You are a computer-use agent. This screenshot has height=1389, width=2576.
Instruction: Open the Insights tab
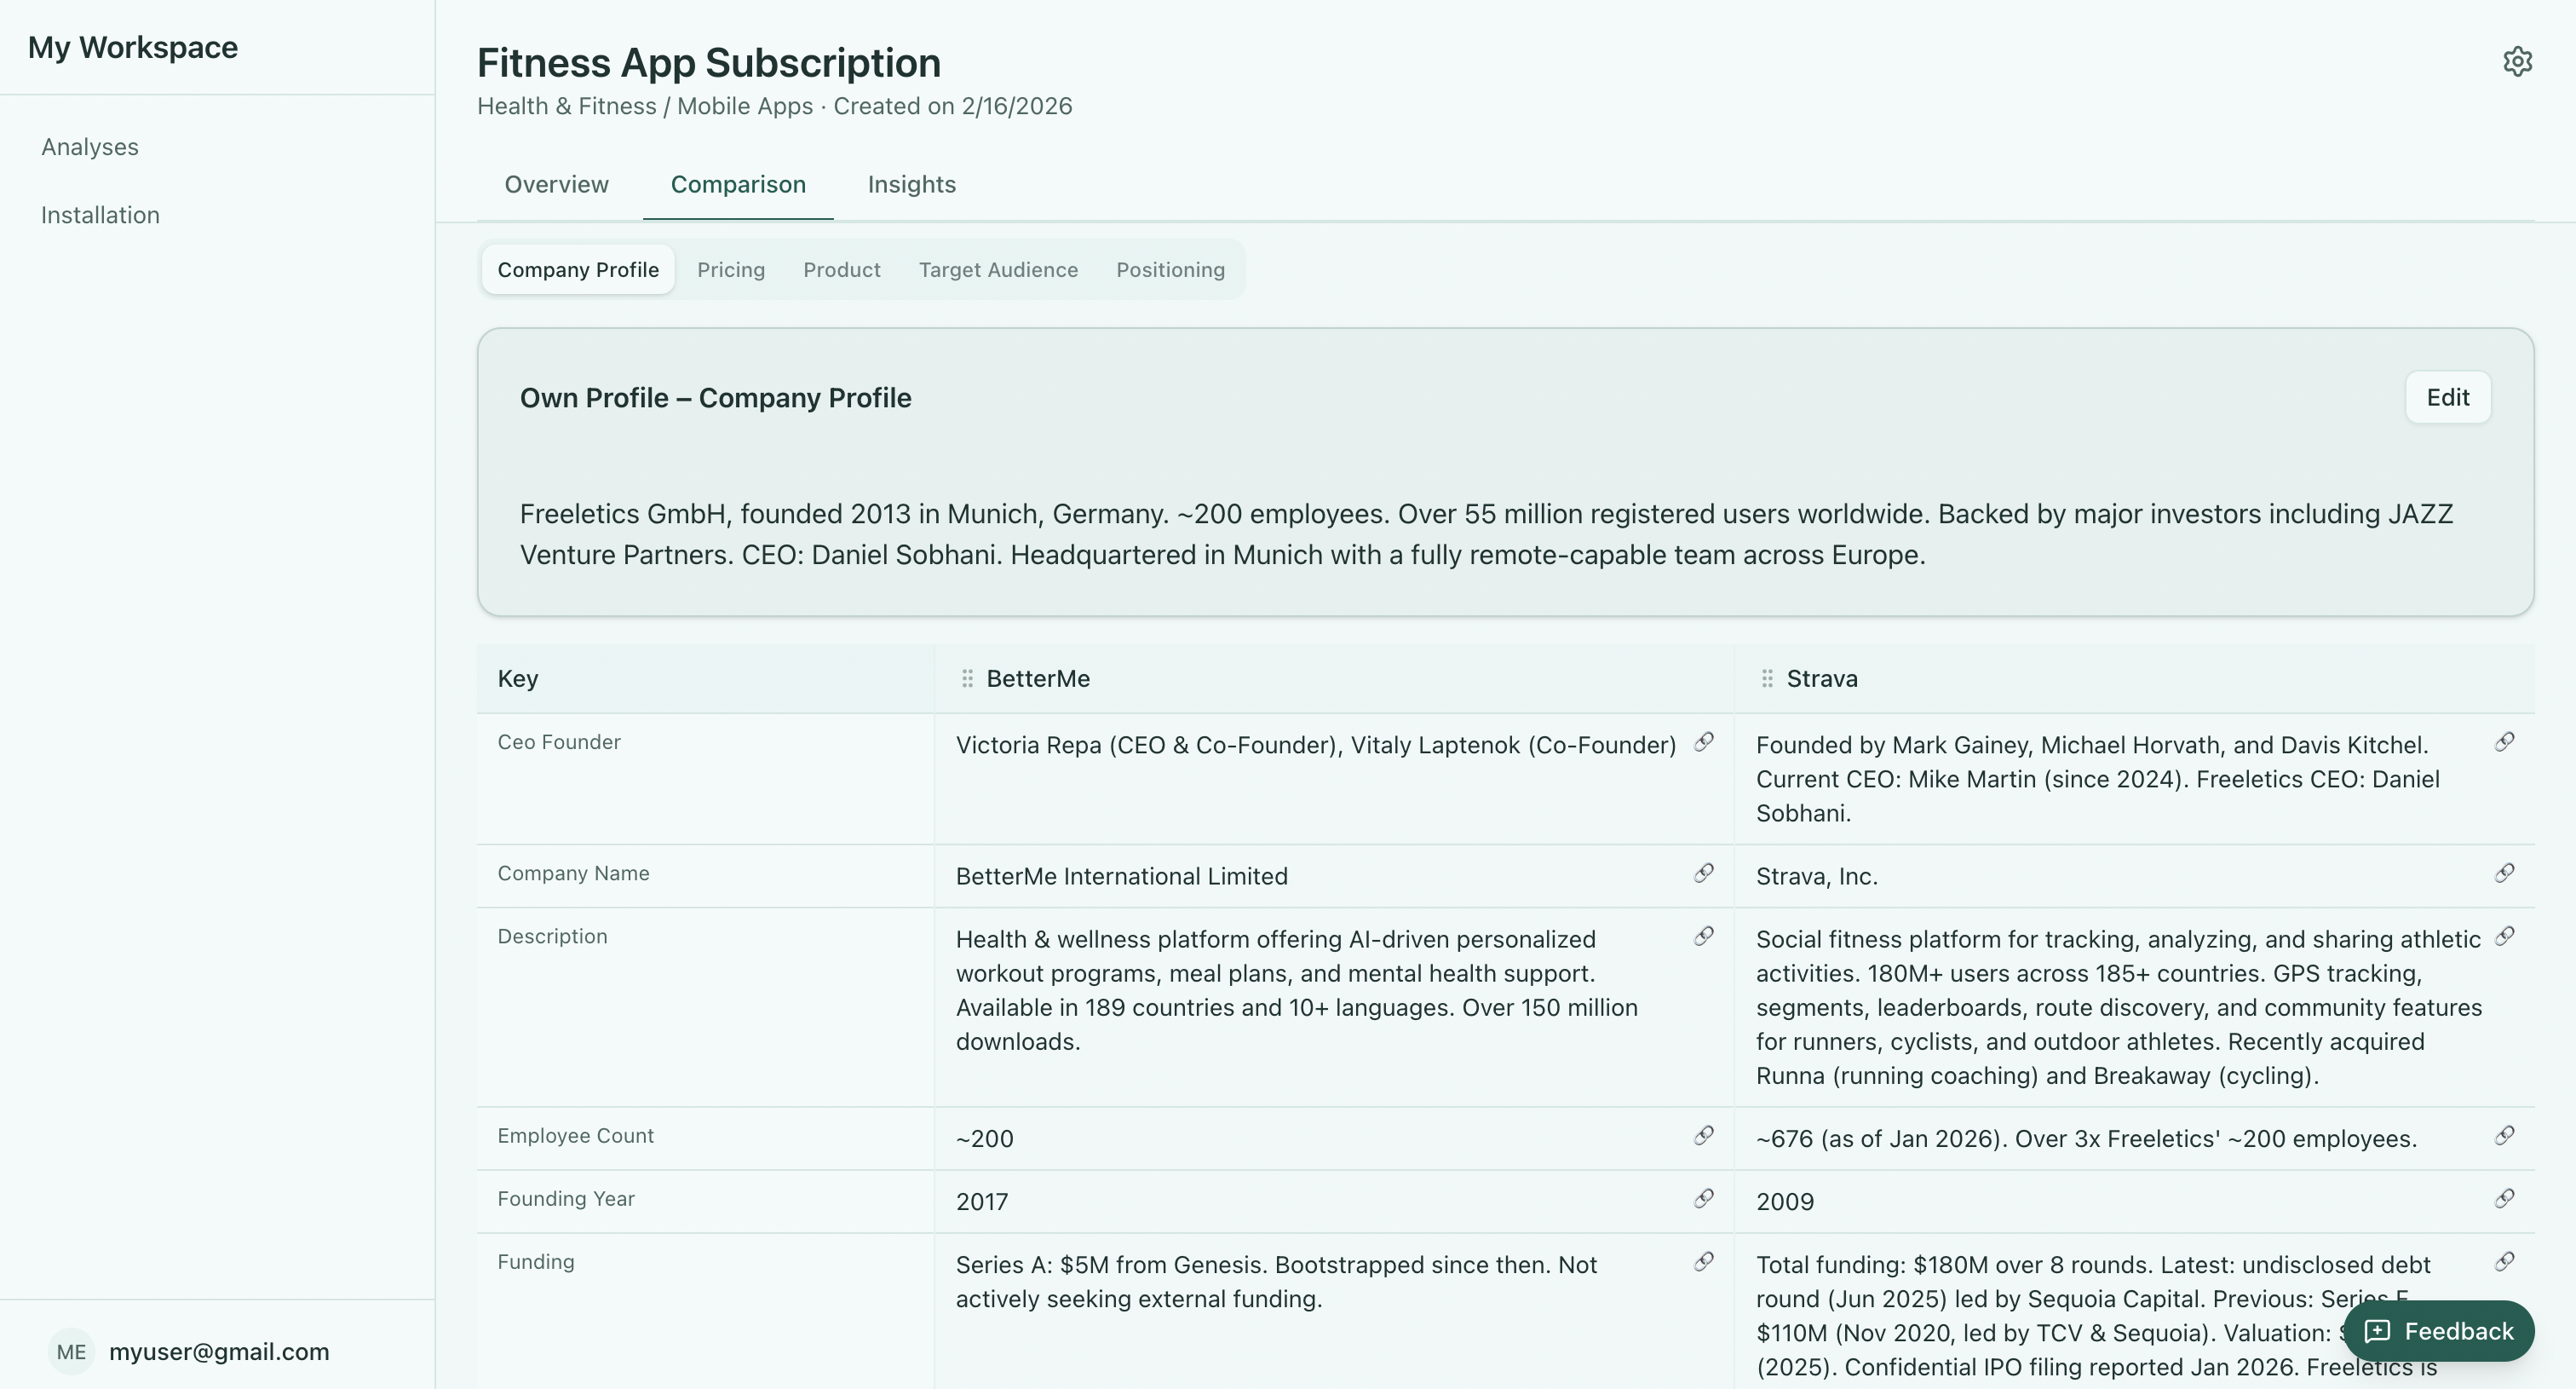(x=911, y=184)
